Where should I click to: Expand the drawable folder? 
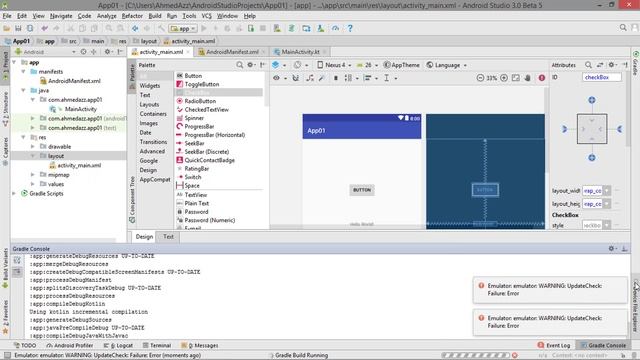coord(33,147)
